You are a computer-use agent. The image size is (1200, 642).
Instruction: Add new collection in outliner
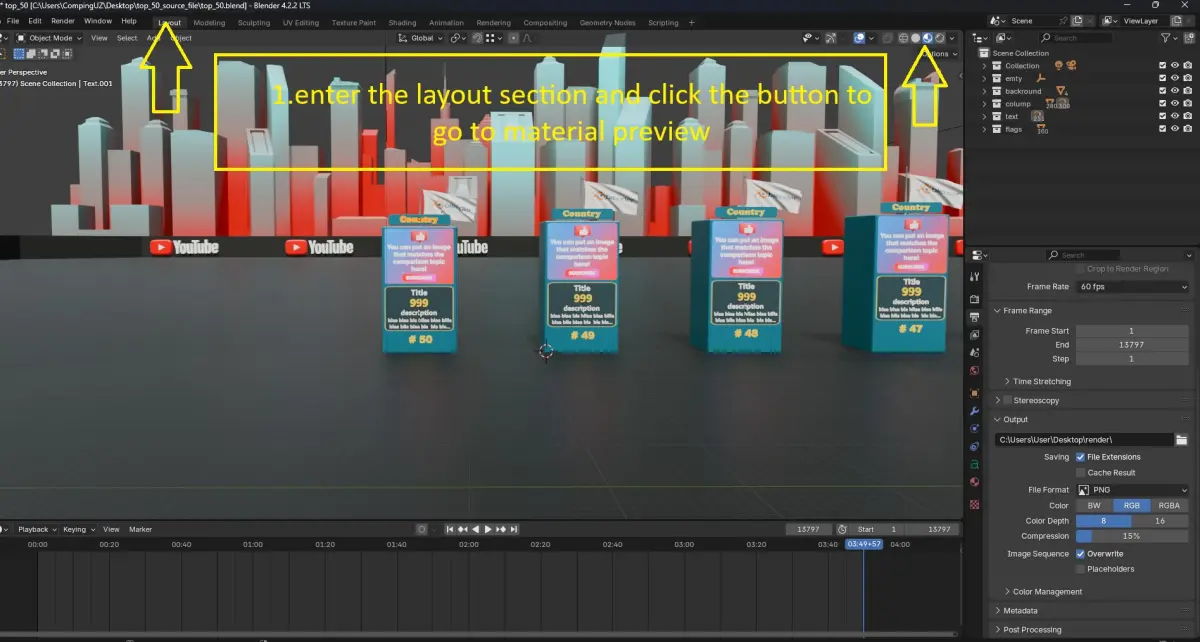pyautogui.click(x=1188, y=38)
